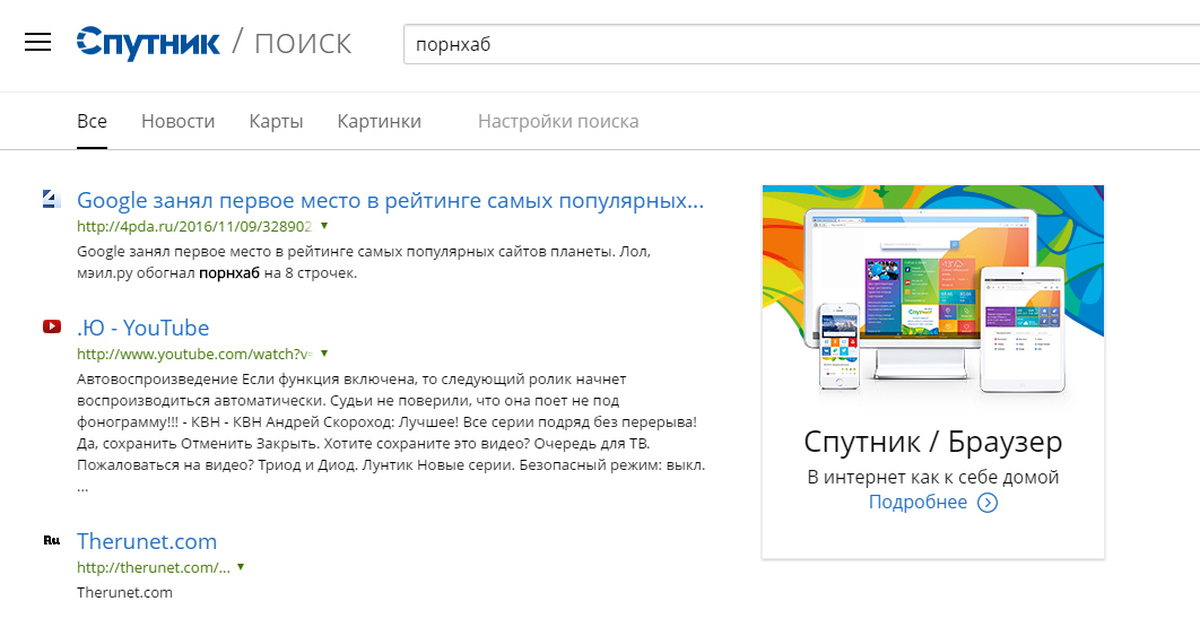Viewport: 1200px width, 628px height.
Task: Switch to the Картинки tab
Action: [x=379, y=121]
